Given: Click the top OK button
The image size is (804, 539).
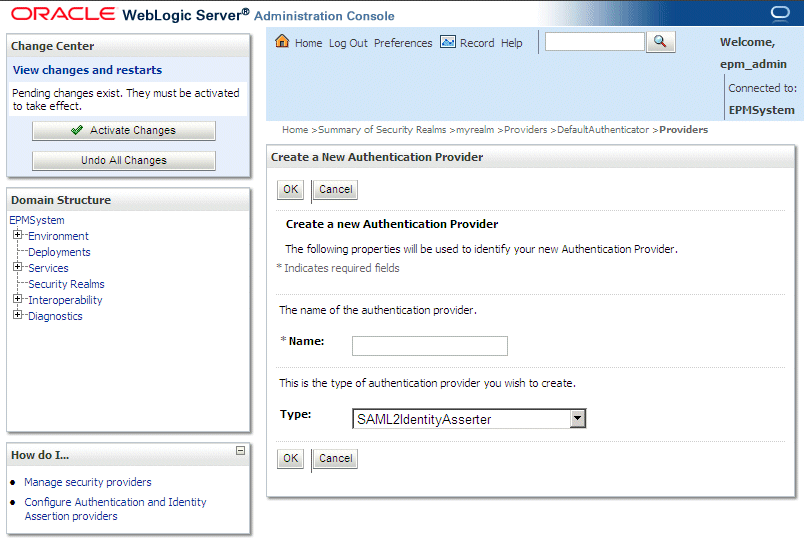Looking at the screenshot, I should pyautogui.click(x=290, y=189).
